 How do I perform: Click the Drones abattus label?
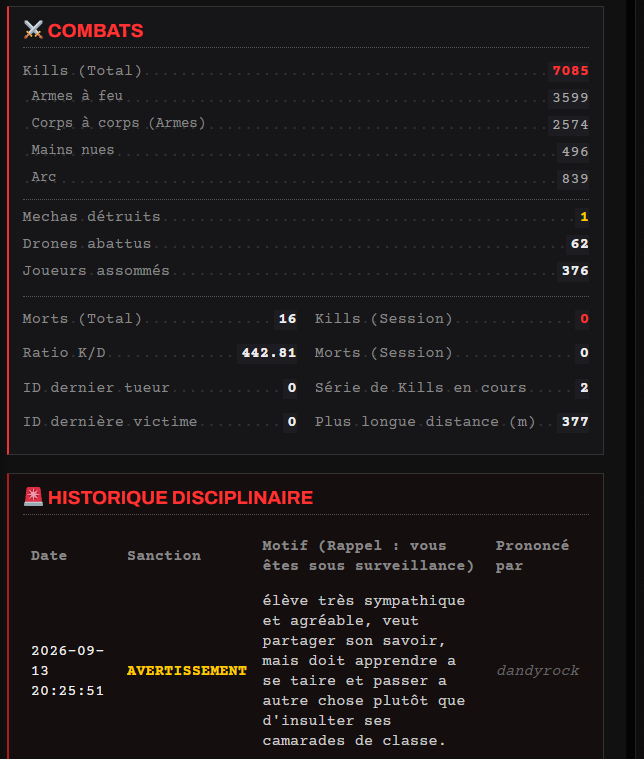pyautogui.click(x=87, y=244)
